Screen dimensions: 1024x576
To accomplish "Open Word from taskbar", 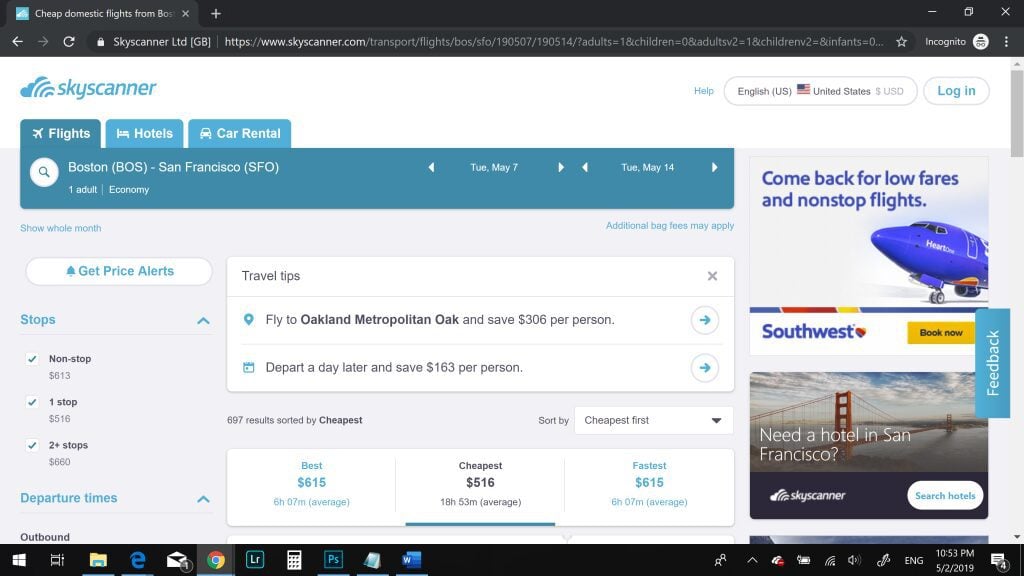I will (411, 560).
